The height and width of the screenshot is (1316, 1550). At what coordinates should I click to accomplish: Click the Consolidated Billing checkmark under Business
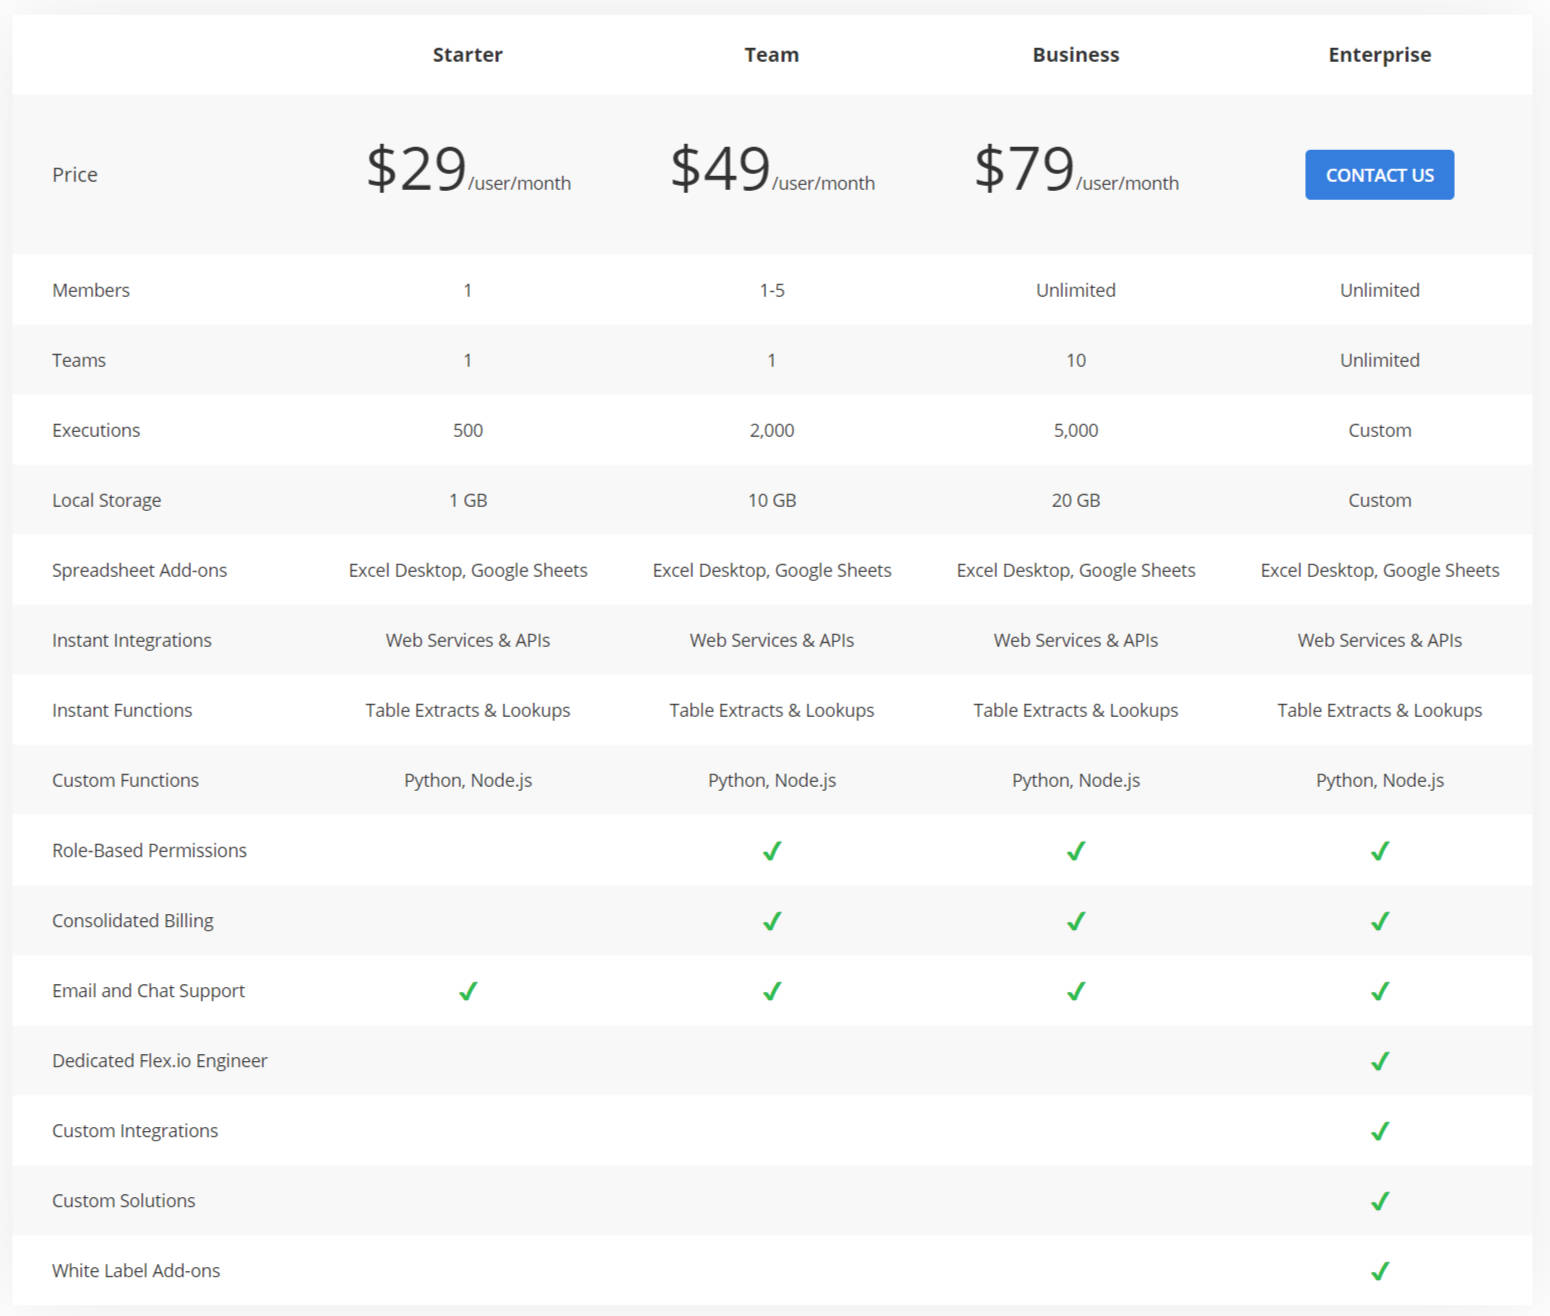click(1075, 921)
